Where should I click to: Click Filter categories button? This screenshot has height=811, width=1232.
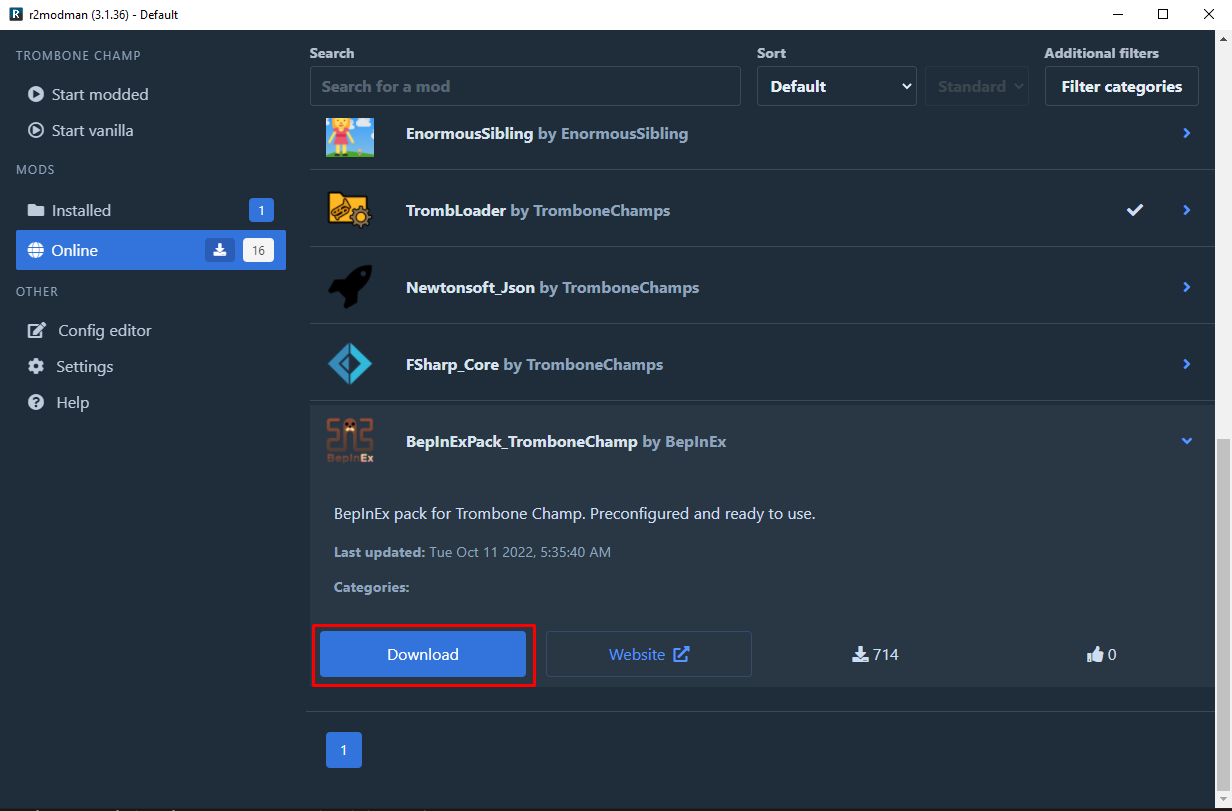1121,86
